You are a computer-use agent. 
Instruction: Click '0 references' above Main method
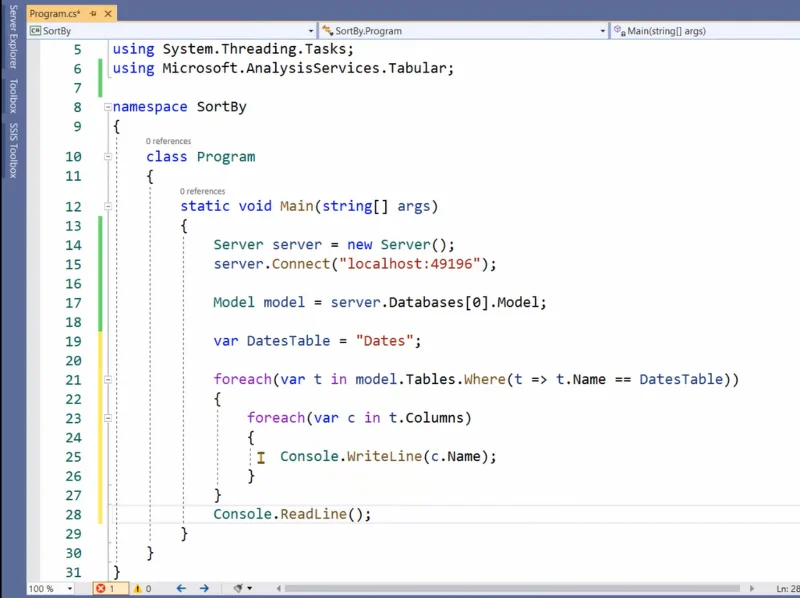202,191
